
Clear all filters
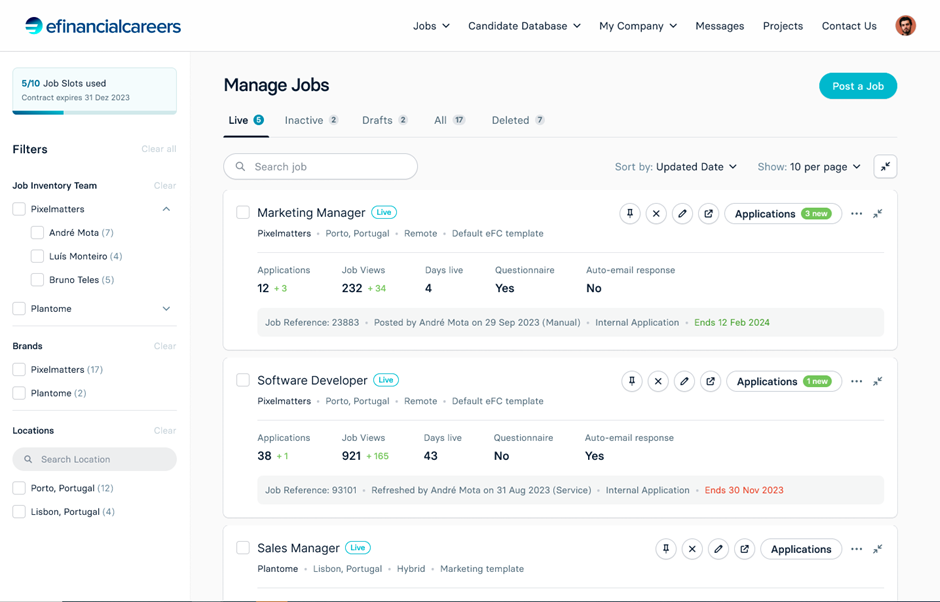[x=159, y=149]
